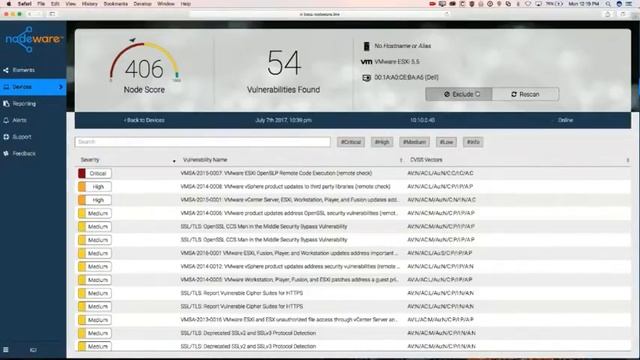Click the Rescan button
640x360 pixels.
[525, 94]
